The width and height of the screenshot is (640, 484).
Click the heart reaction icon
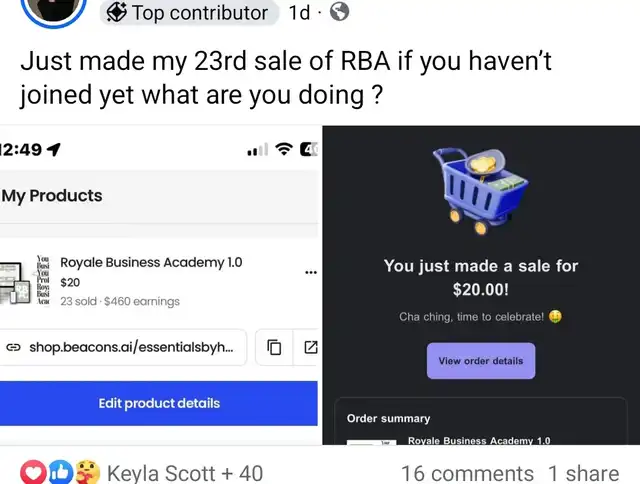(x=33, y=472)
